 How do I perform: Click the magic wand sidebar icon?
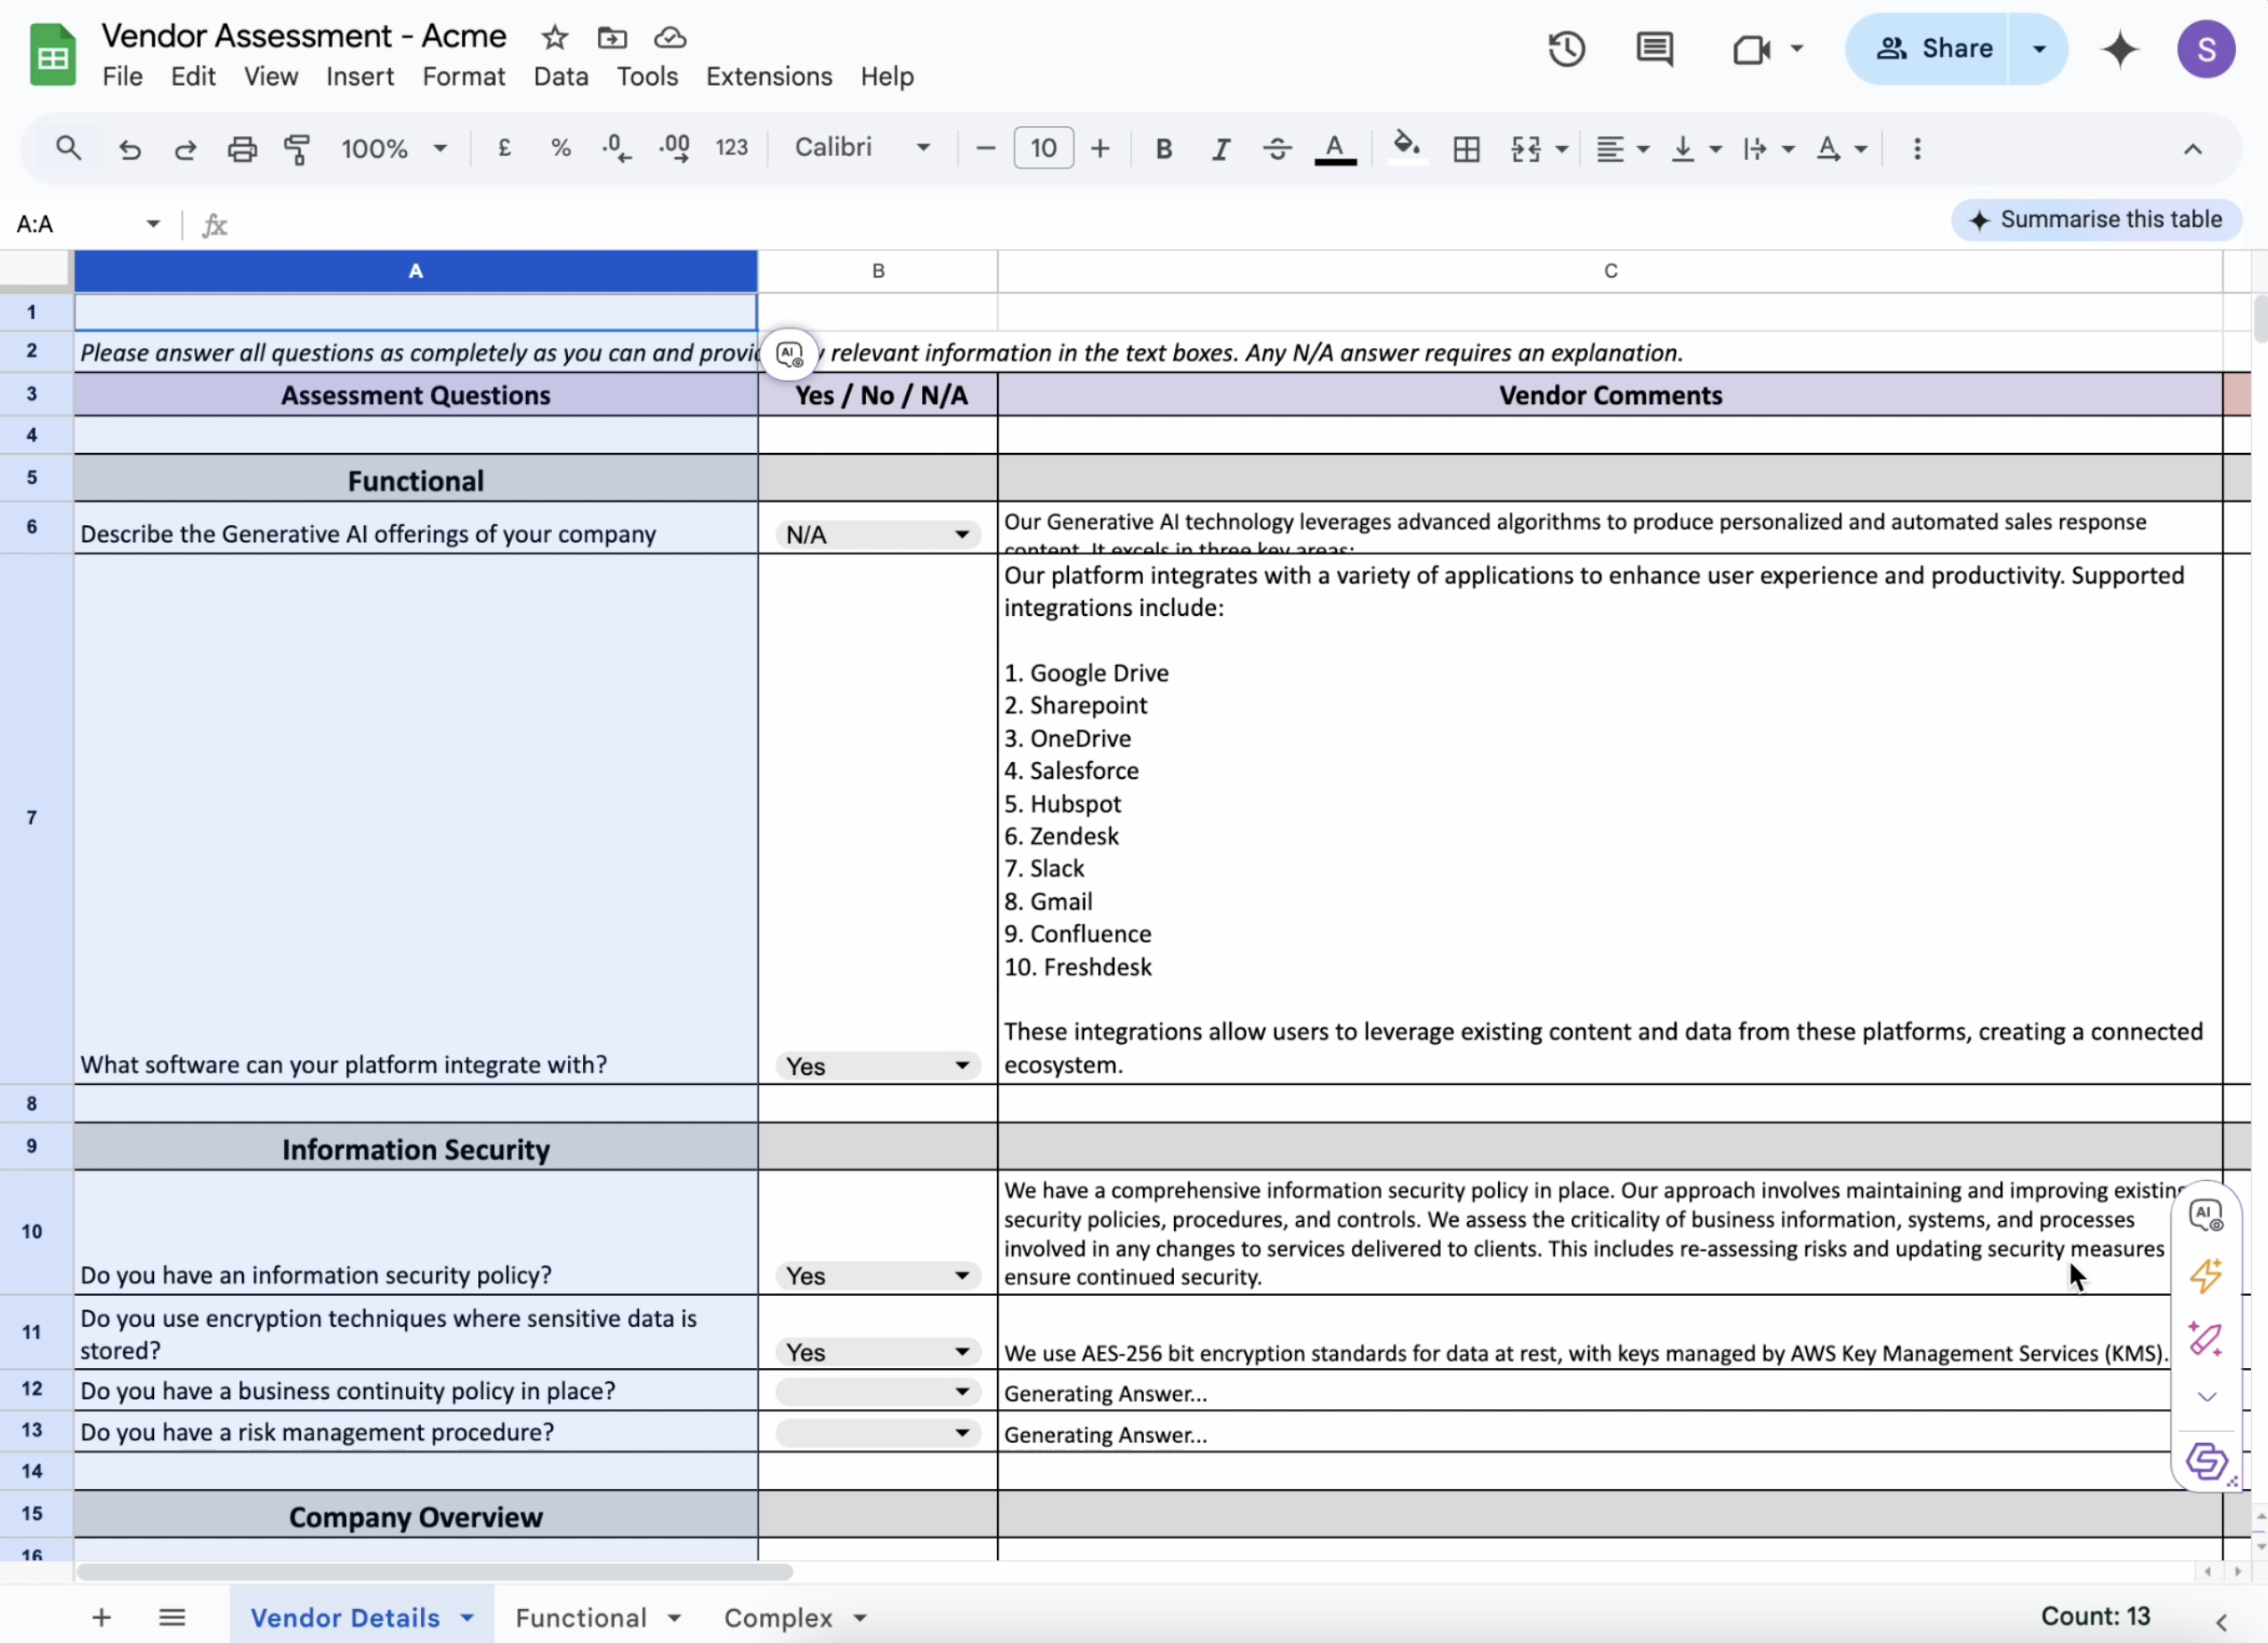click(2205, 1339)
